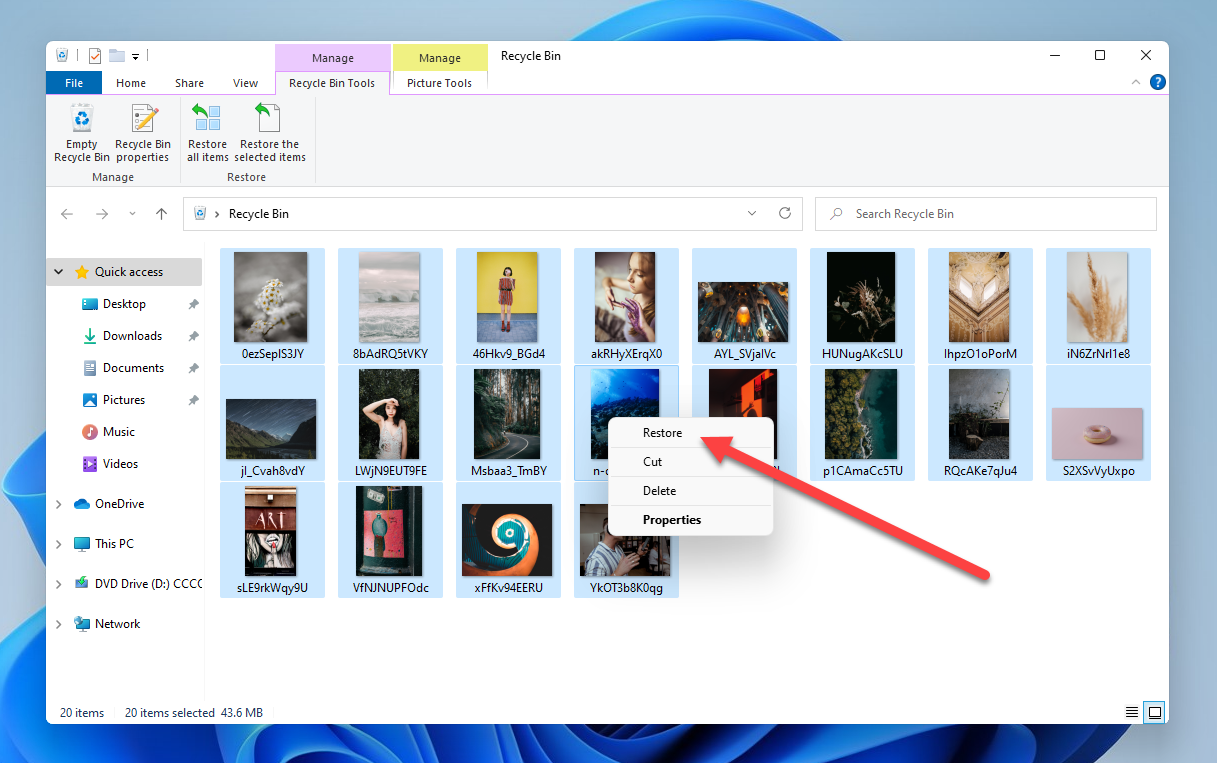Expand the This PC tree node
This screenshot has height=763, width=1217.
59,544
